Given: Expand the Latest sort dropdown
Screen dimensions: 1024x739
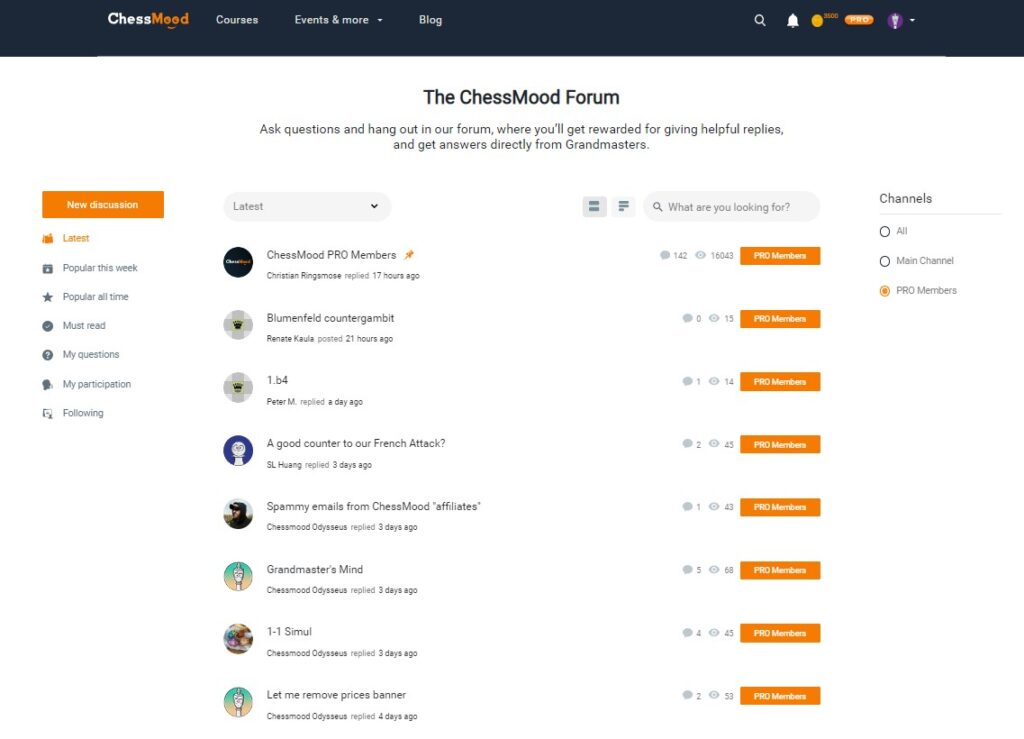Looking at the screenshot, I should 307,206.
